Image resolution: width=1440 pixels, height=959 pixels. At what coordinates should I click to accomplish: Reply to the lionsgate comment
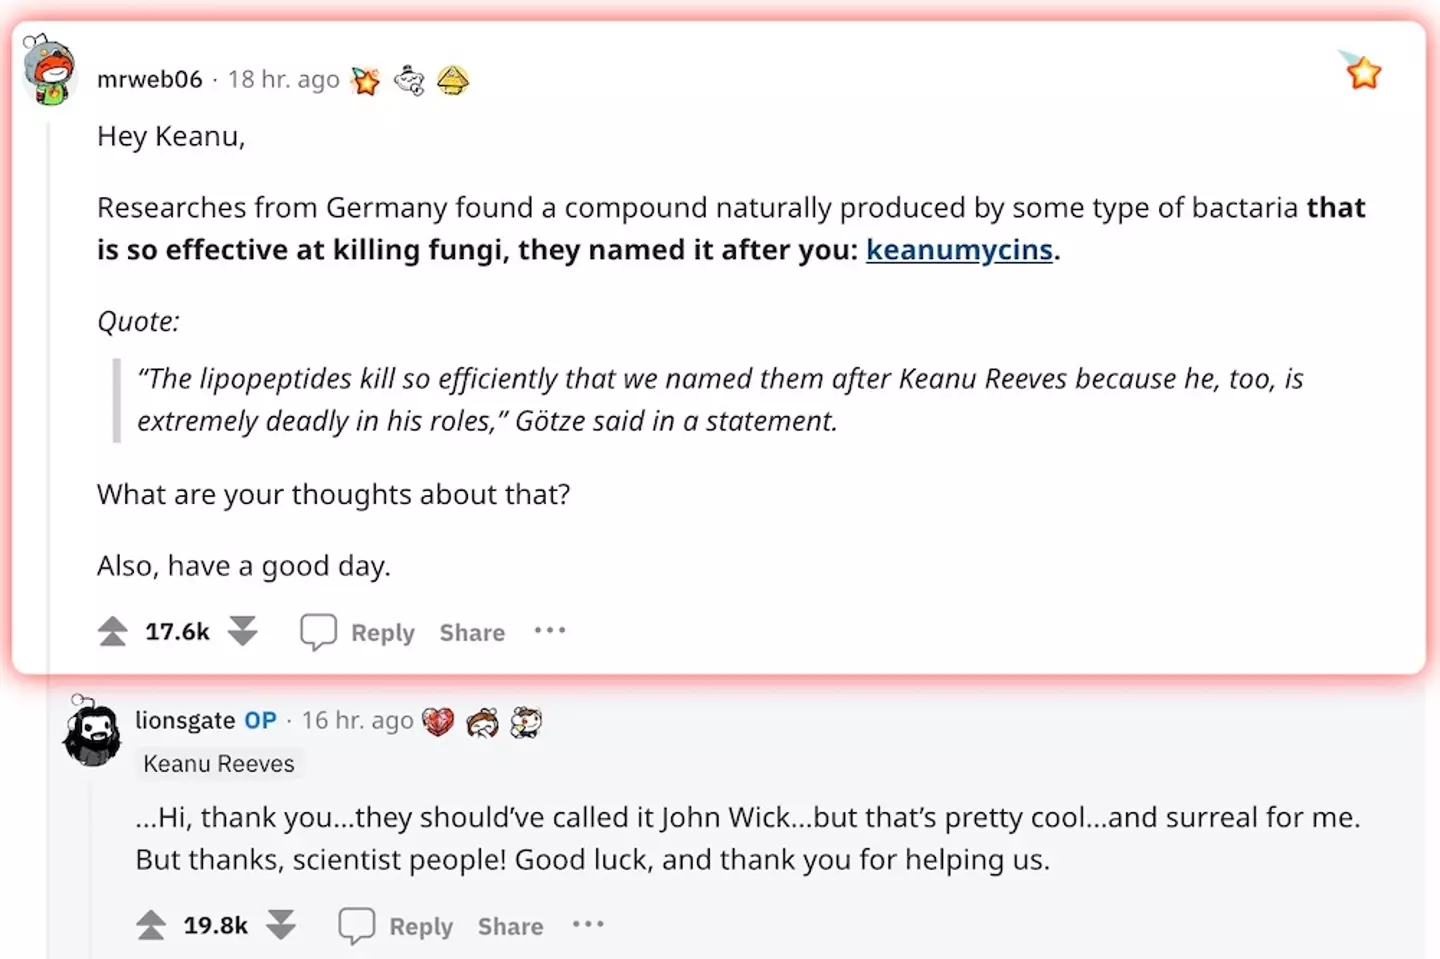(420, 927)
